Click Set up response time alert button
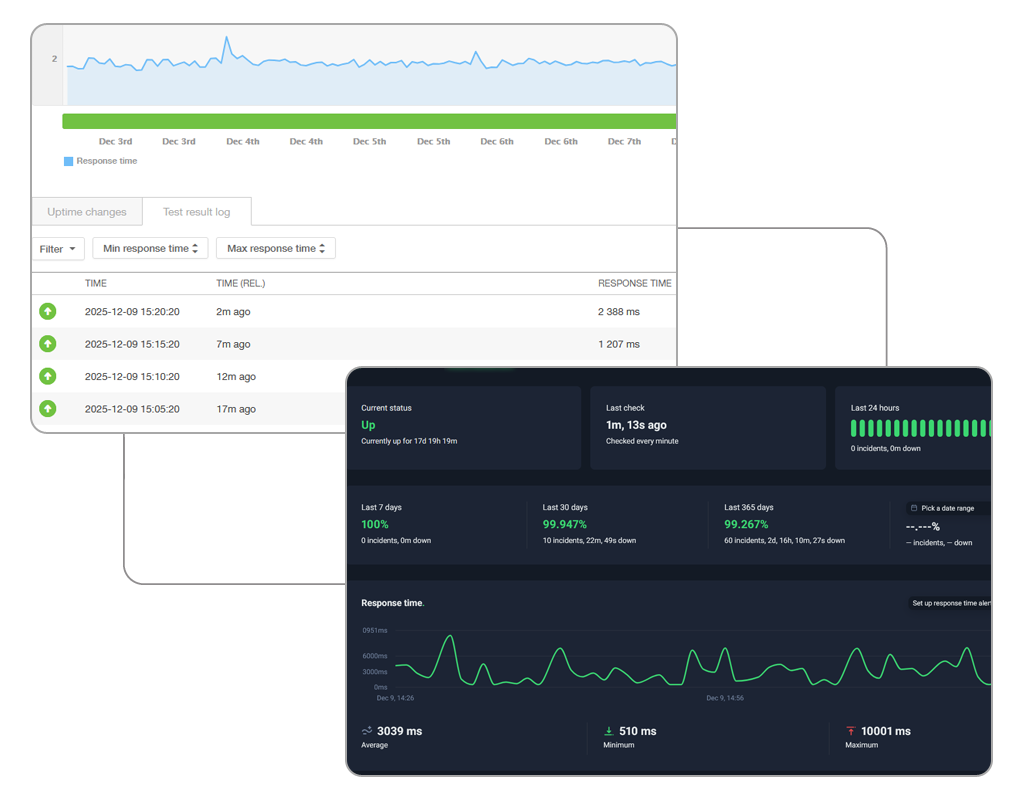Screen dimensions: 1019x800 coord(949,603)
